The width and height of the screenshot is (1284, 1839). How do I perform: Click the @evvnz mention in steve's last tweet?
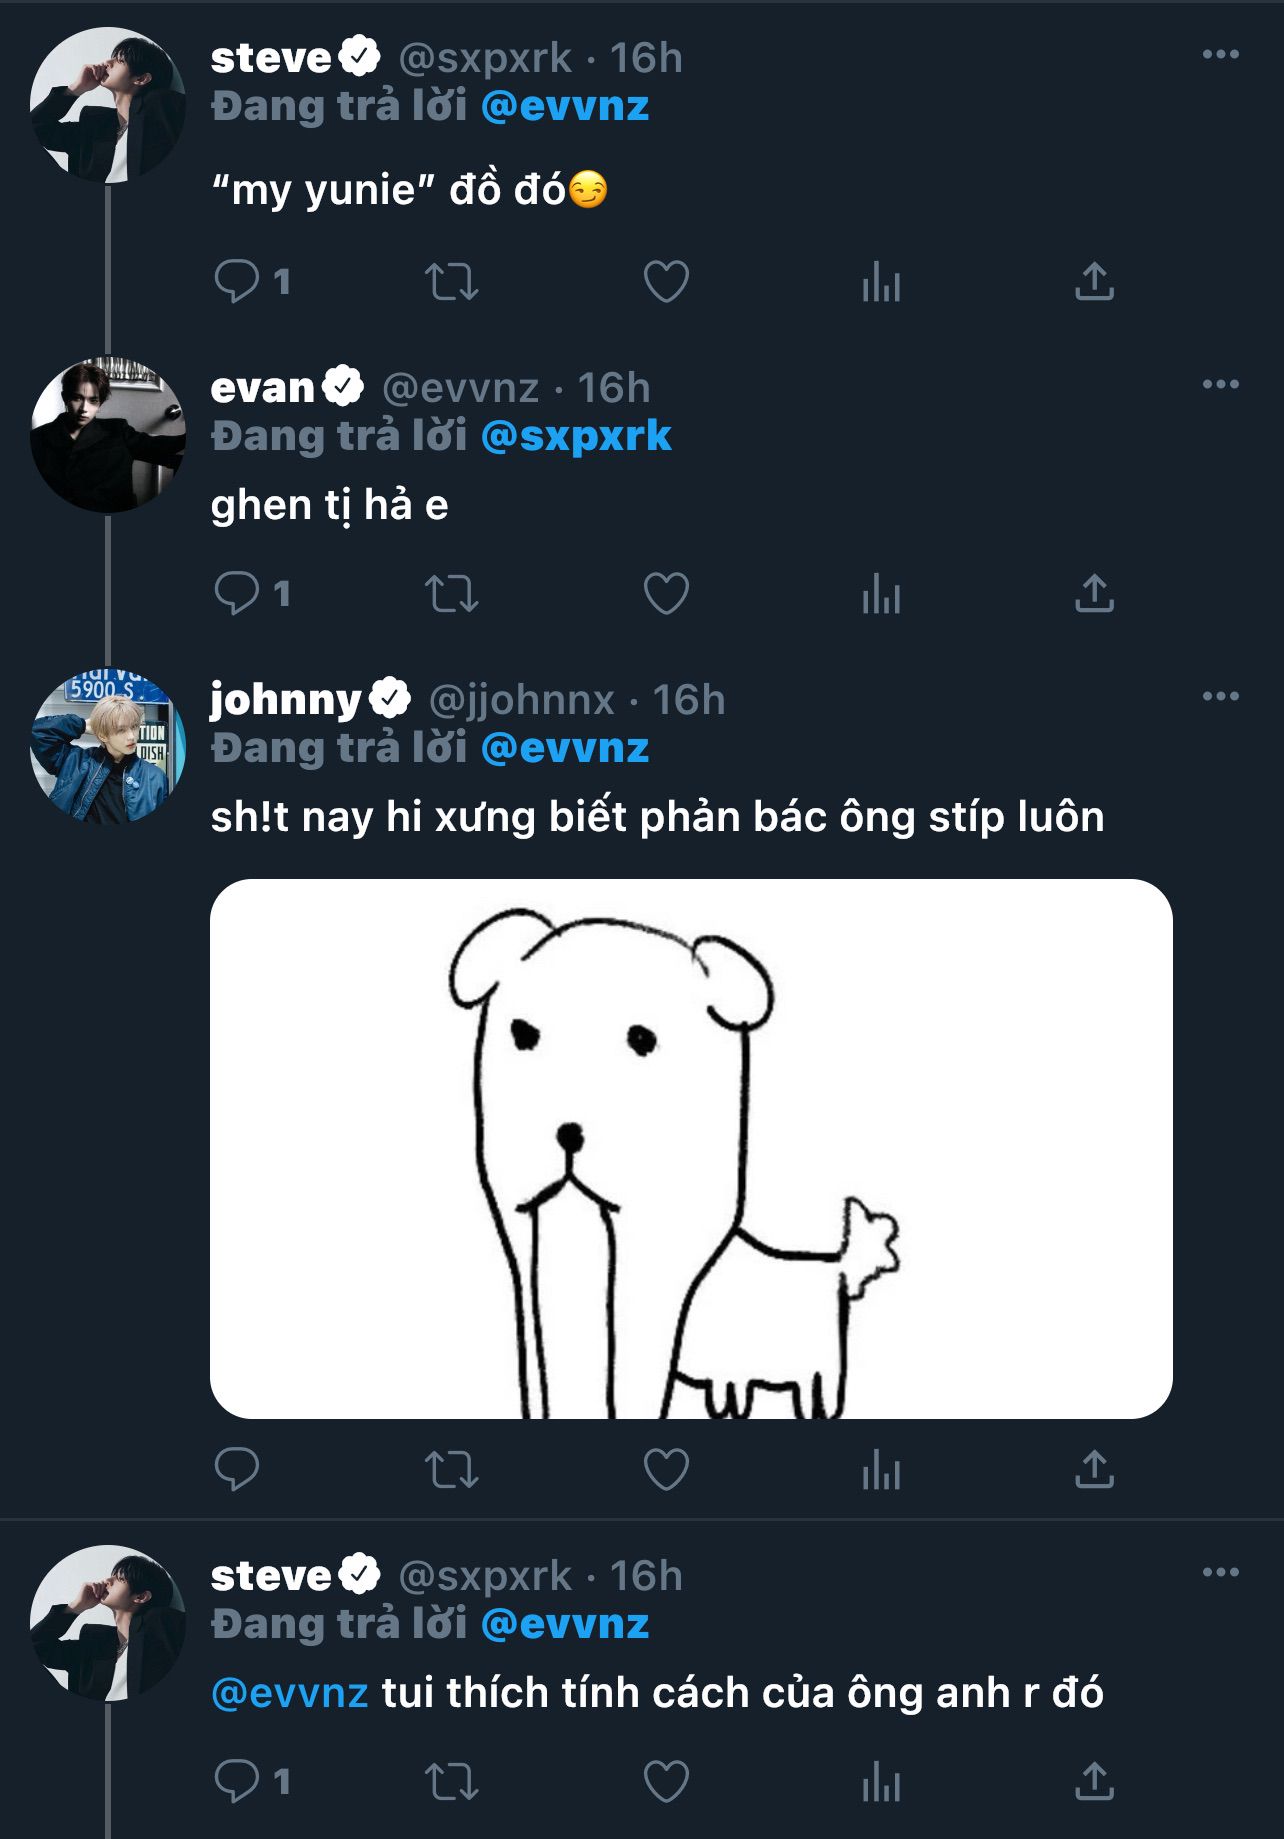click(290, 1693)
